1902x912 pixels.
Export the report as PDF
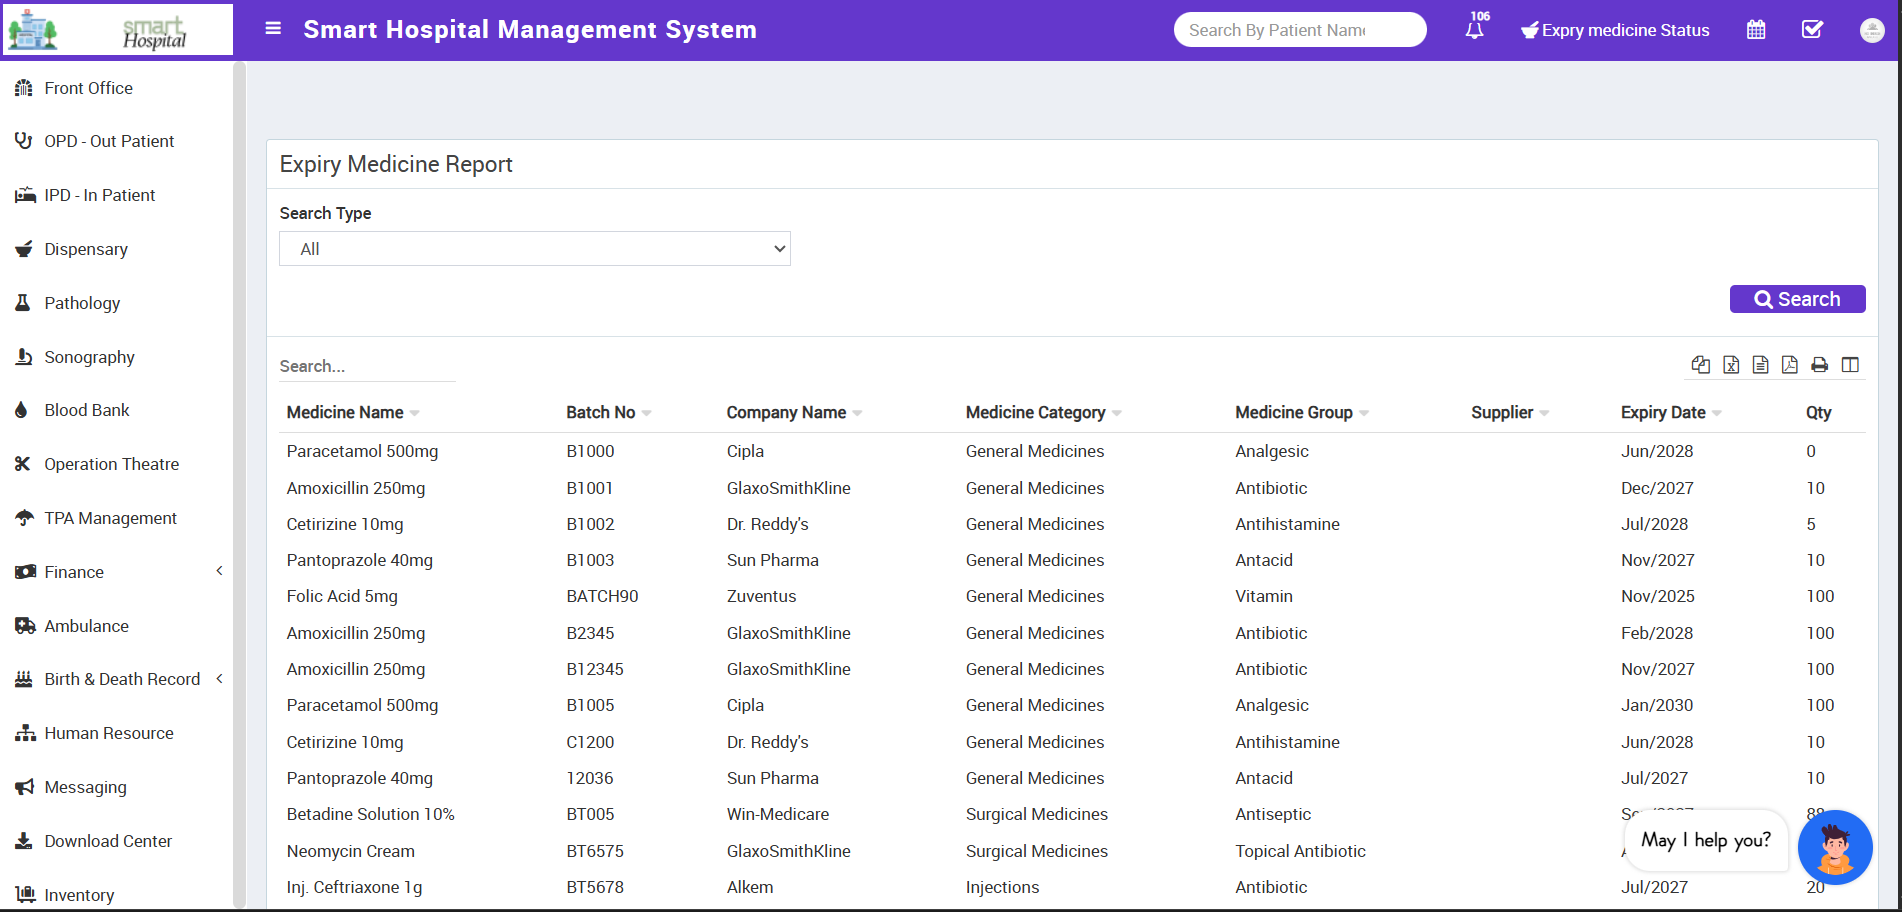pos(1790,365)
